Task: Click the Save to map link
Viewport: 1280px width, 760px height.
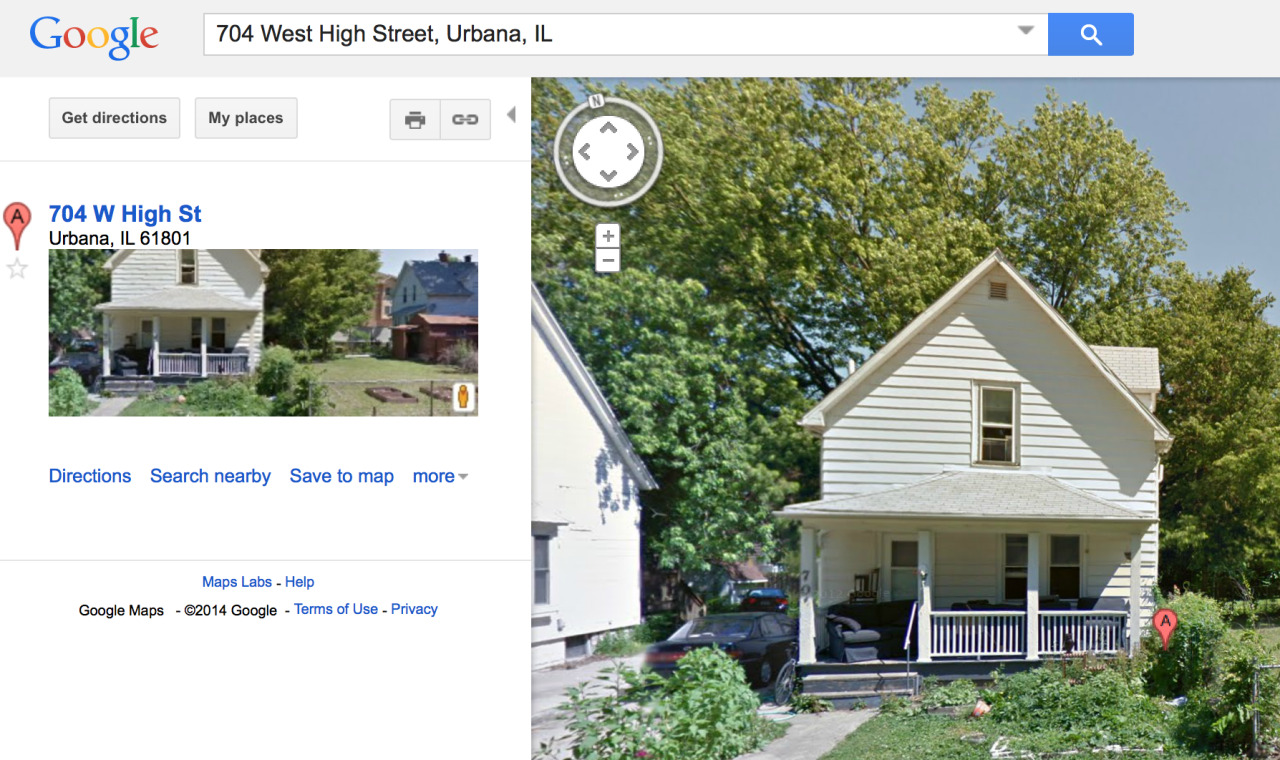Action: [342, 476]
